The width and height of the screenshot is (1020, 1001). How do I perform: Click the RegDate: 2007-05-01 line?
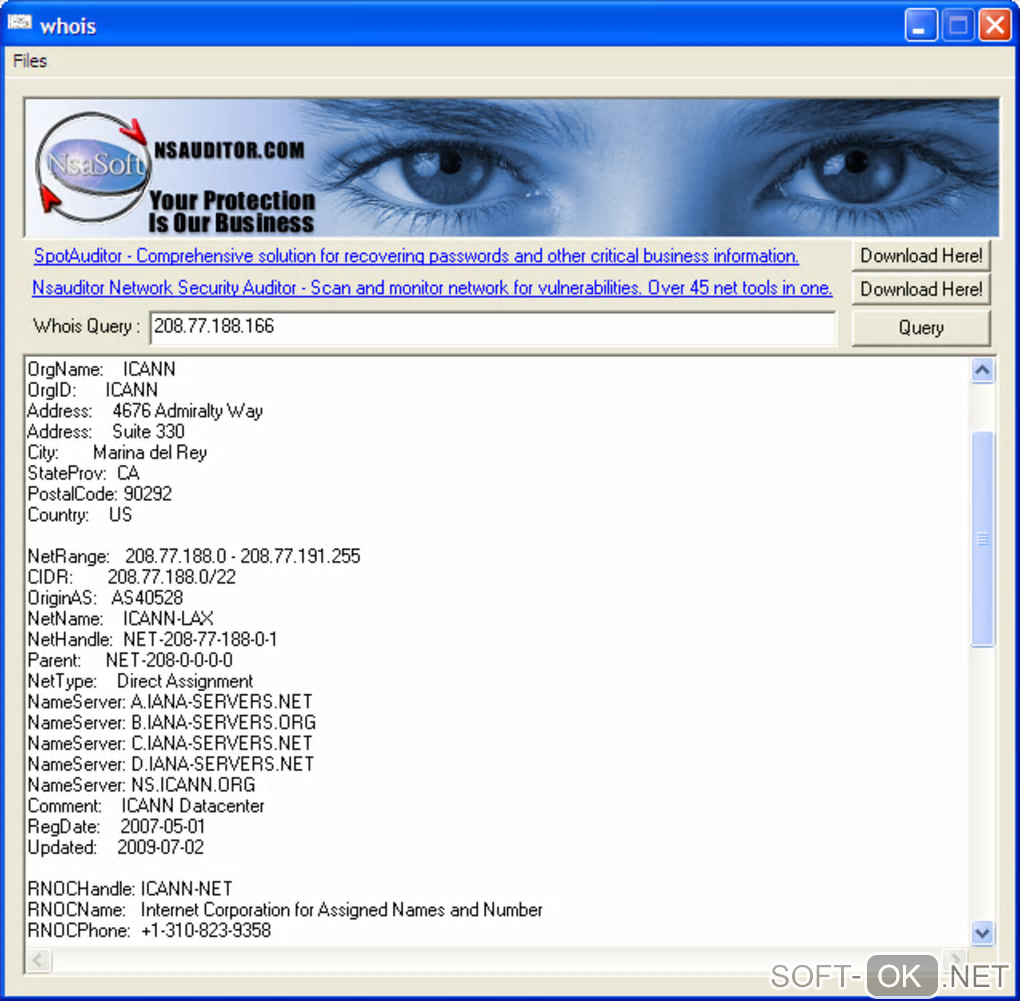(x=116, y=827)
